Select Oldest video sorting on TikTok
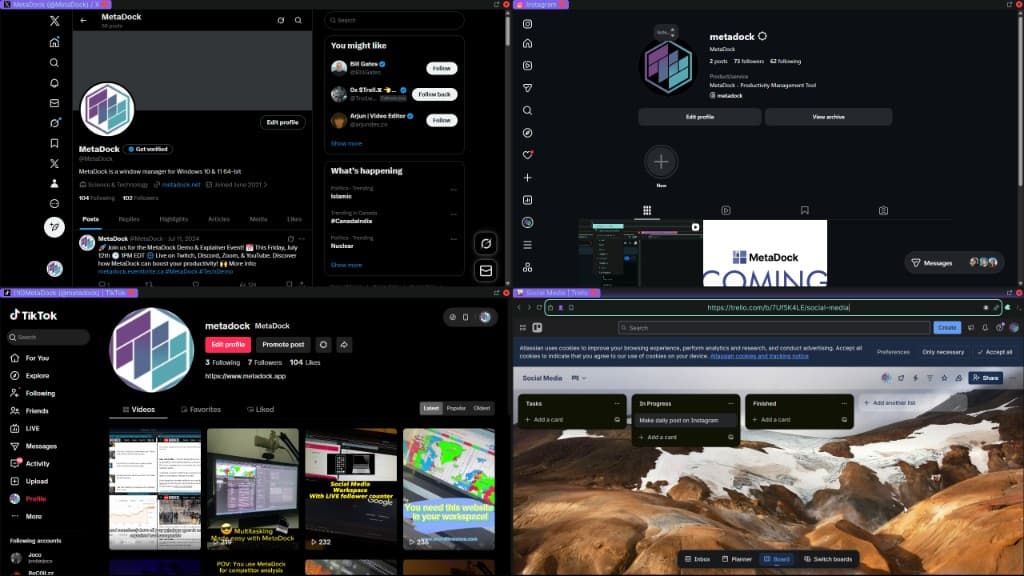 tap(482, 408)
